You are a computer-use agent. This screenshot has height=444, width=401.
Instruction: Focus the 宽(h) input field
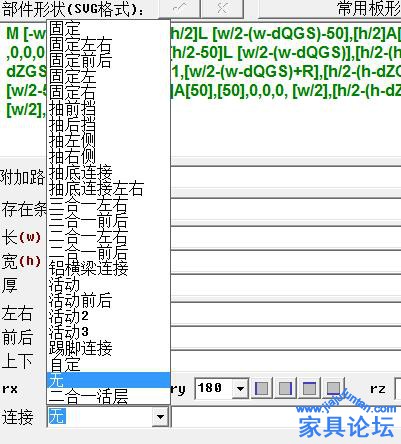tap(286, 261)
